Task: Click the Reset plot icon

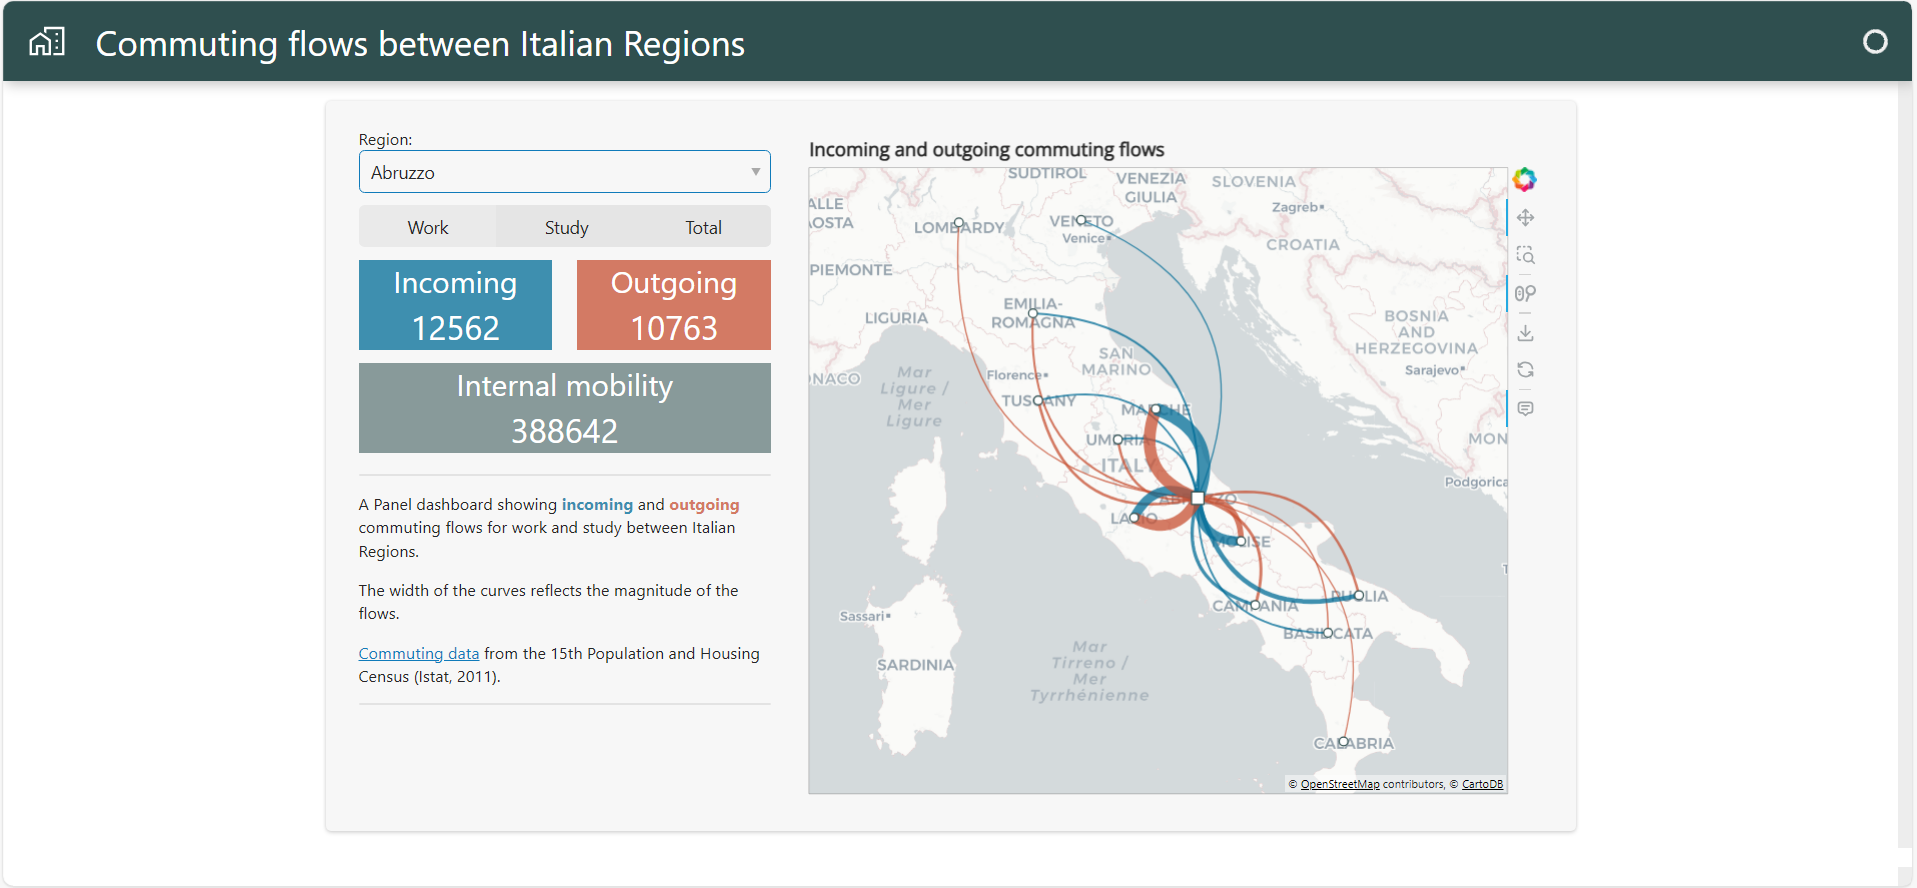Action: tap(1525, 370)
